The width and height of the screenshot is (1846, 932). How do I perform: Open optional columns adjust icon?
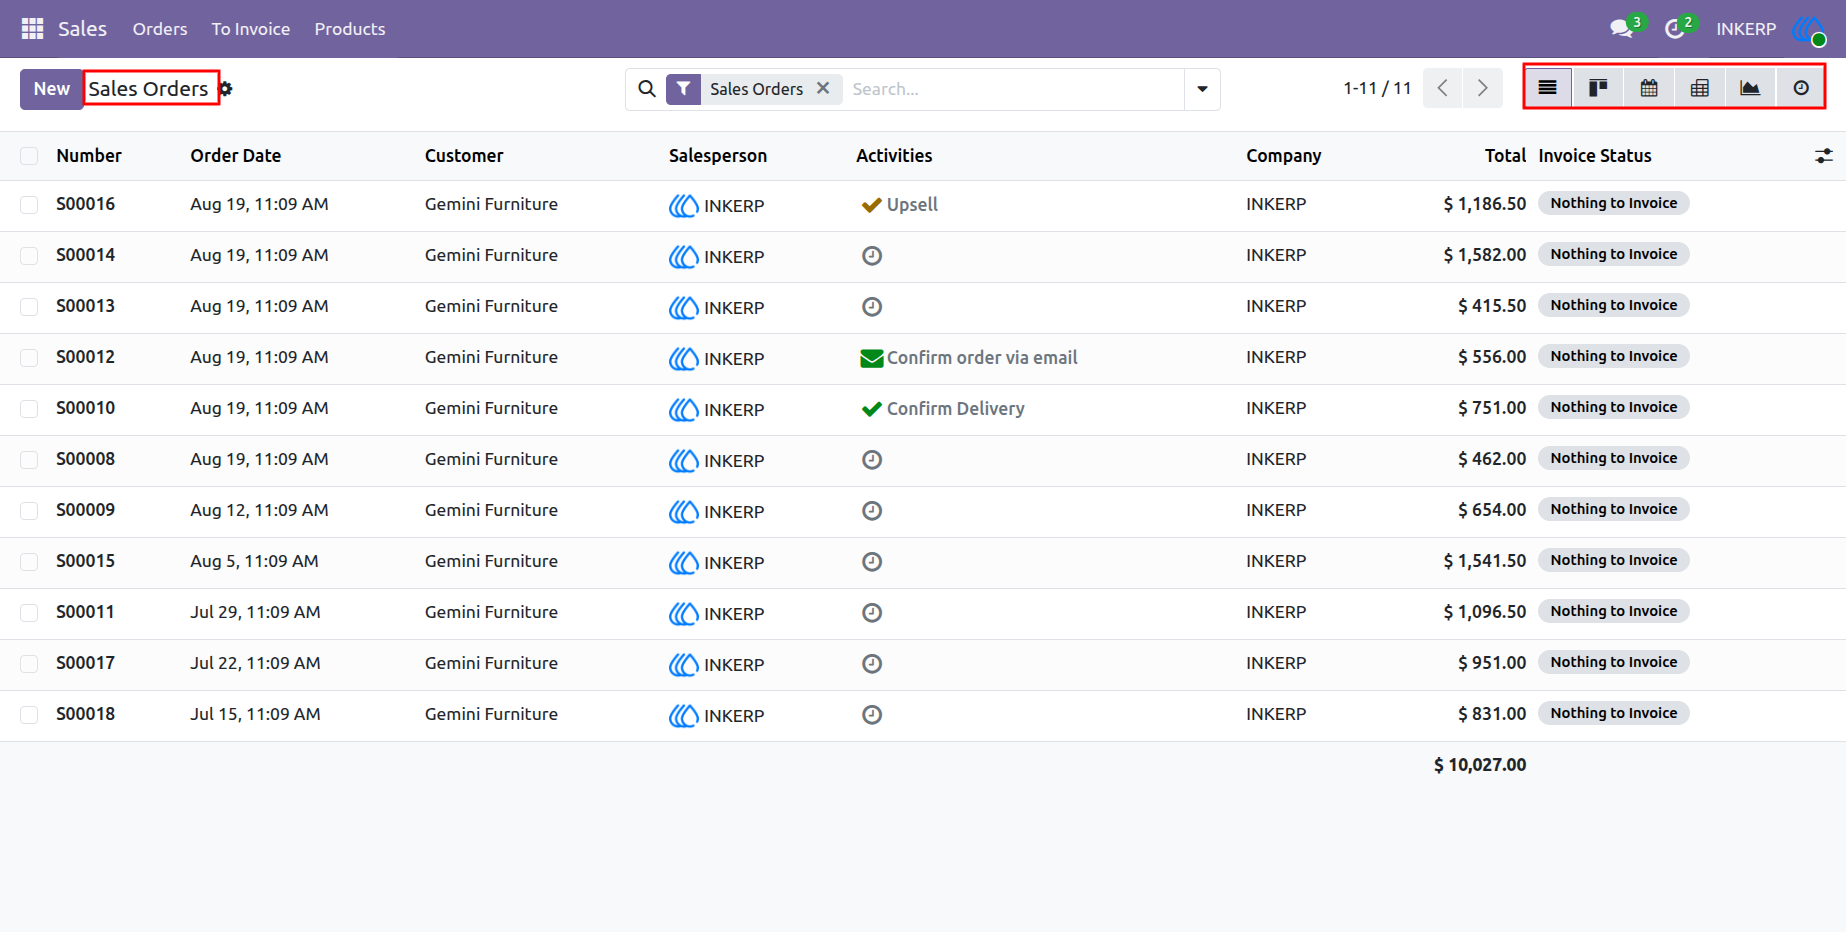click(1824, 156)
